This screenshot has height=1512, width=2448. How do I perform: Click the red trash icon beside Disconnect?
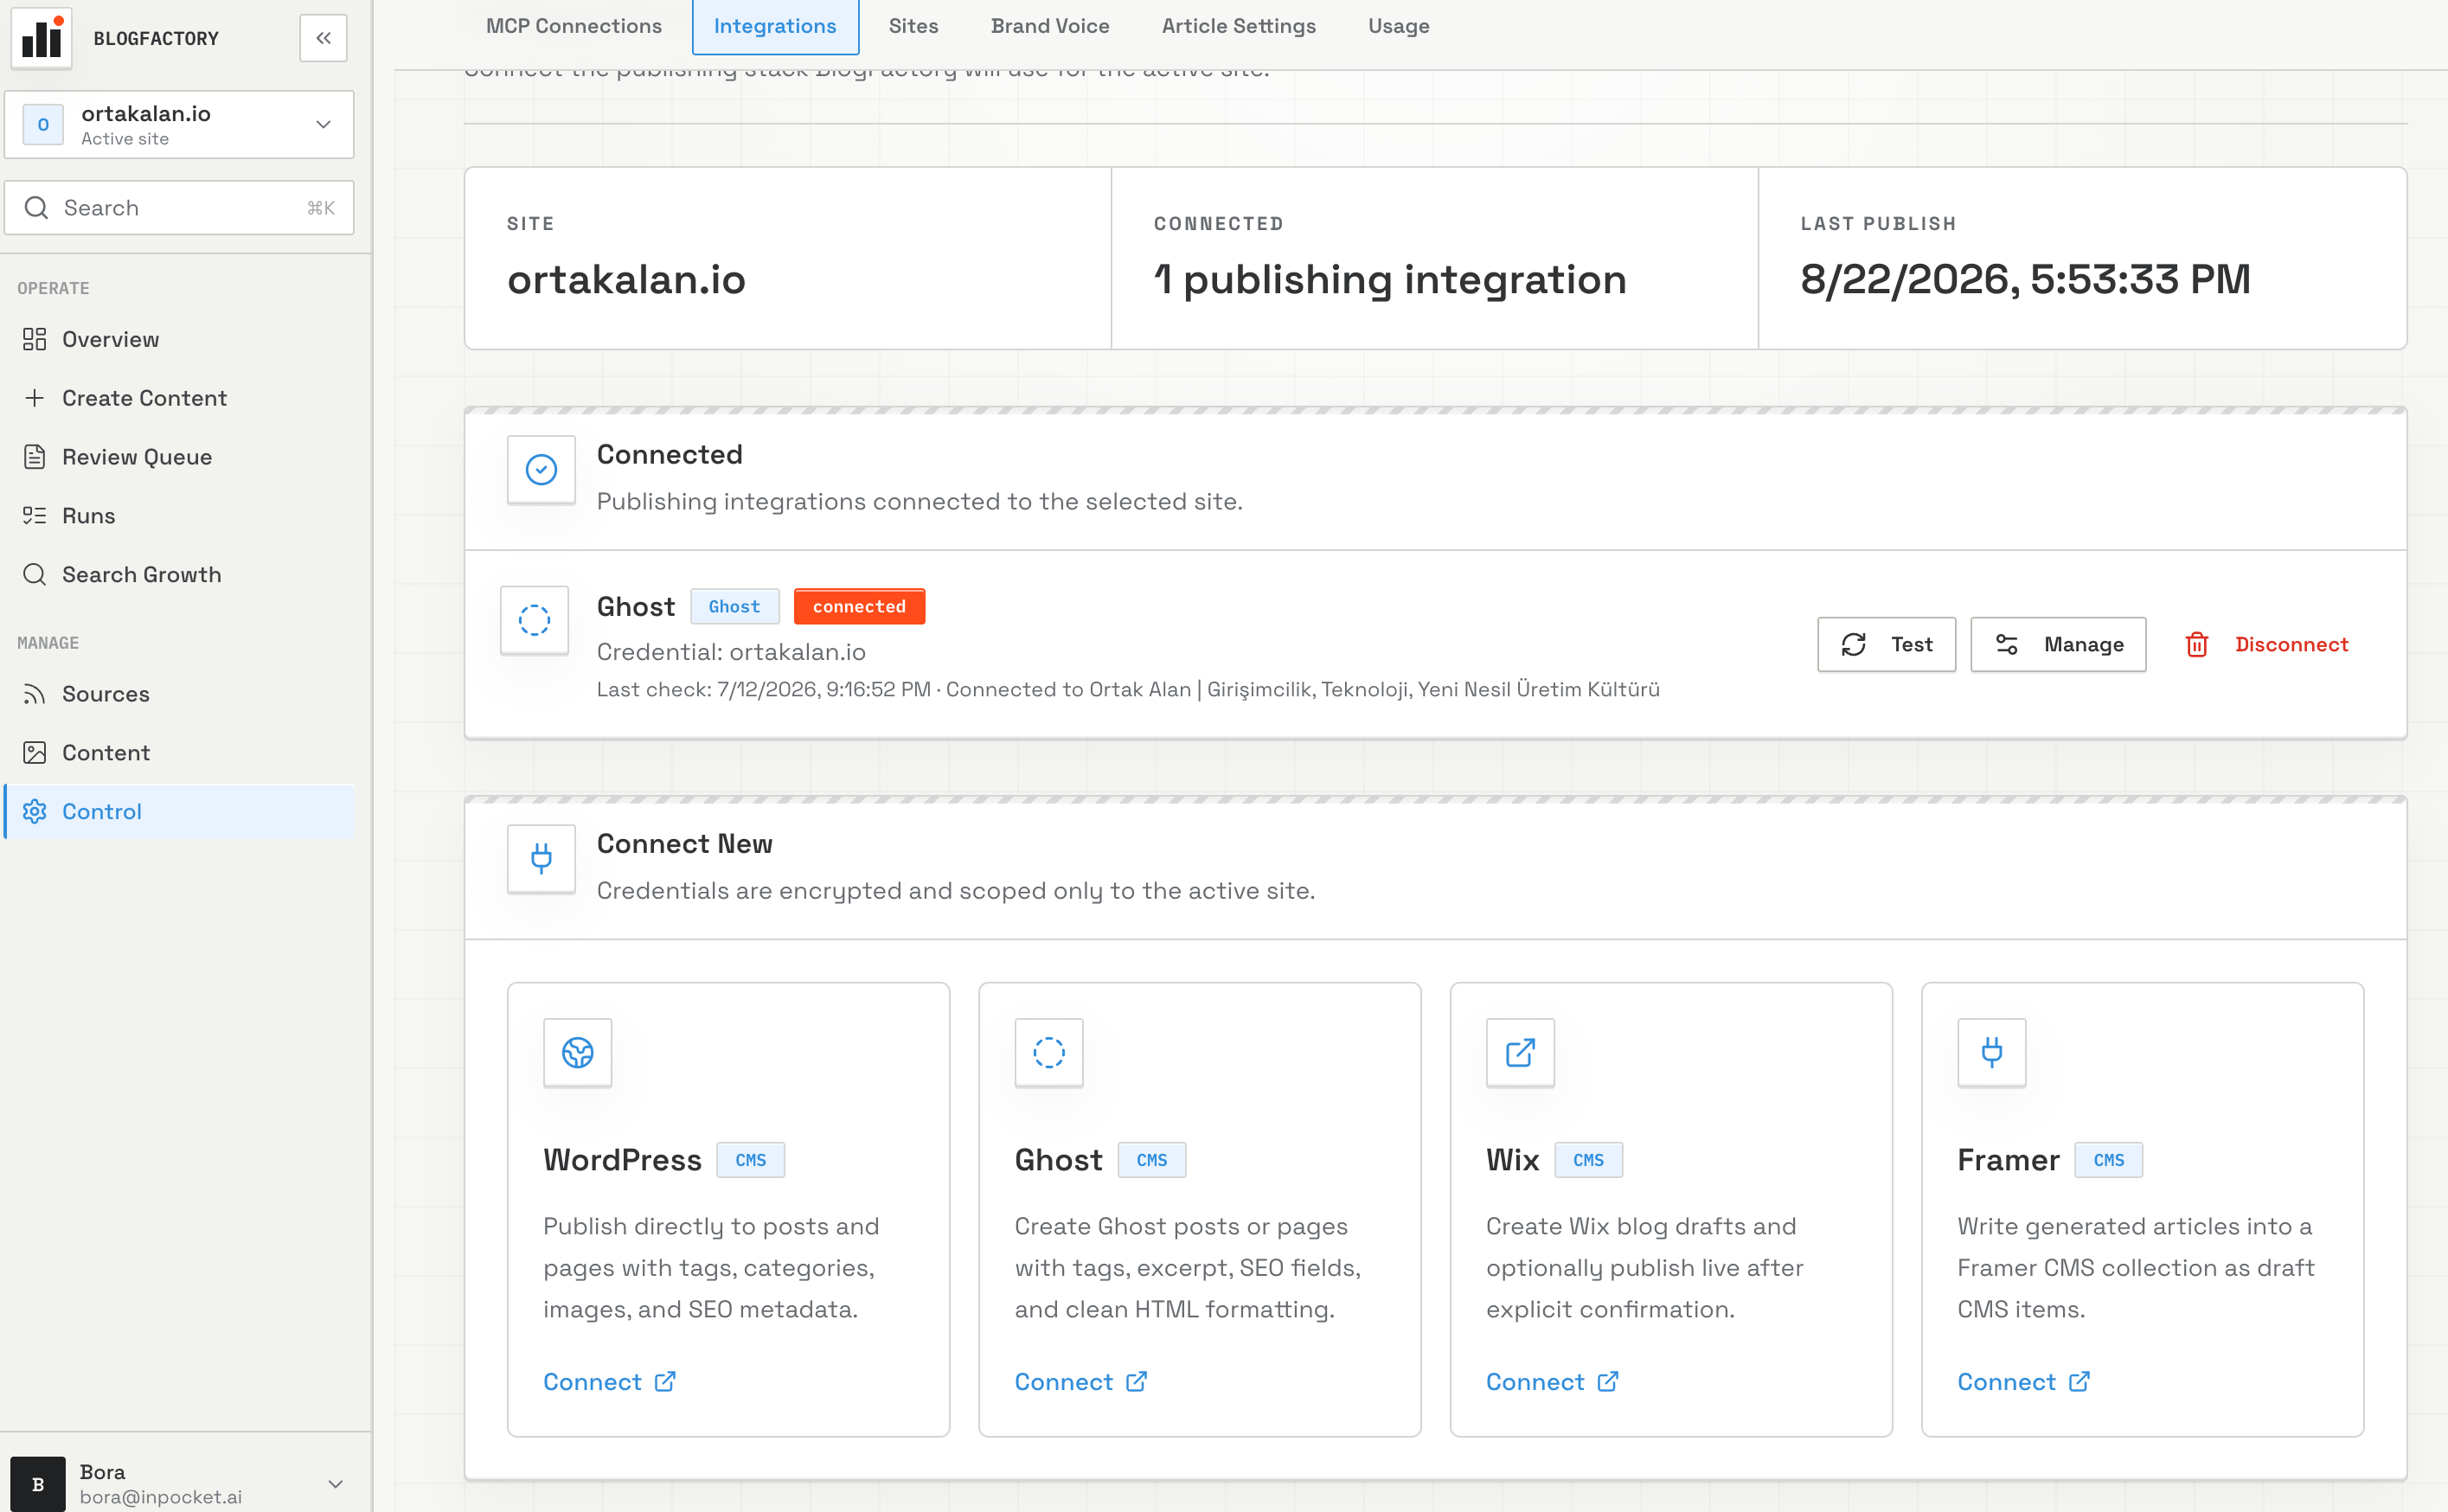2197,645
